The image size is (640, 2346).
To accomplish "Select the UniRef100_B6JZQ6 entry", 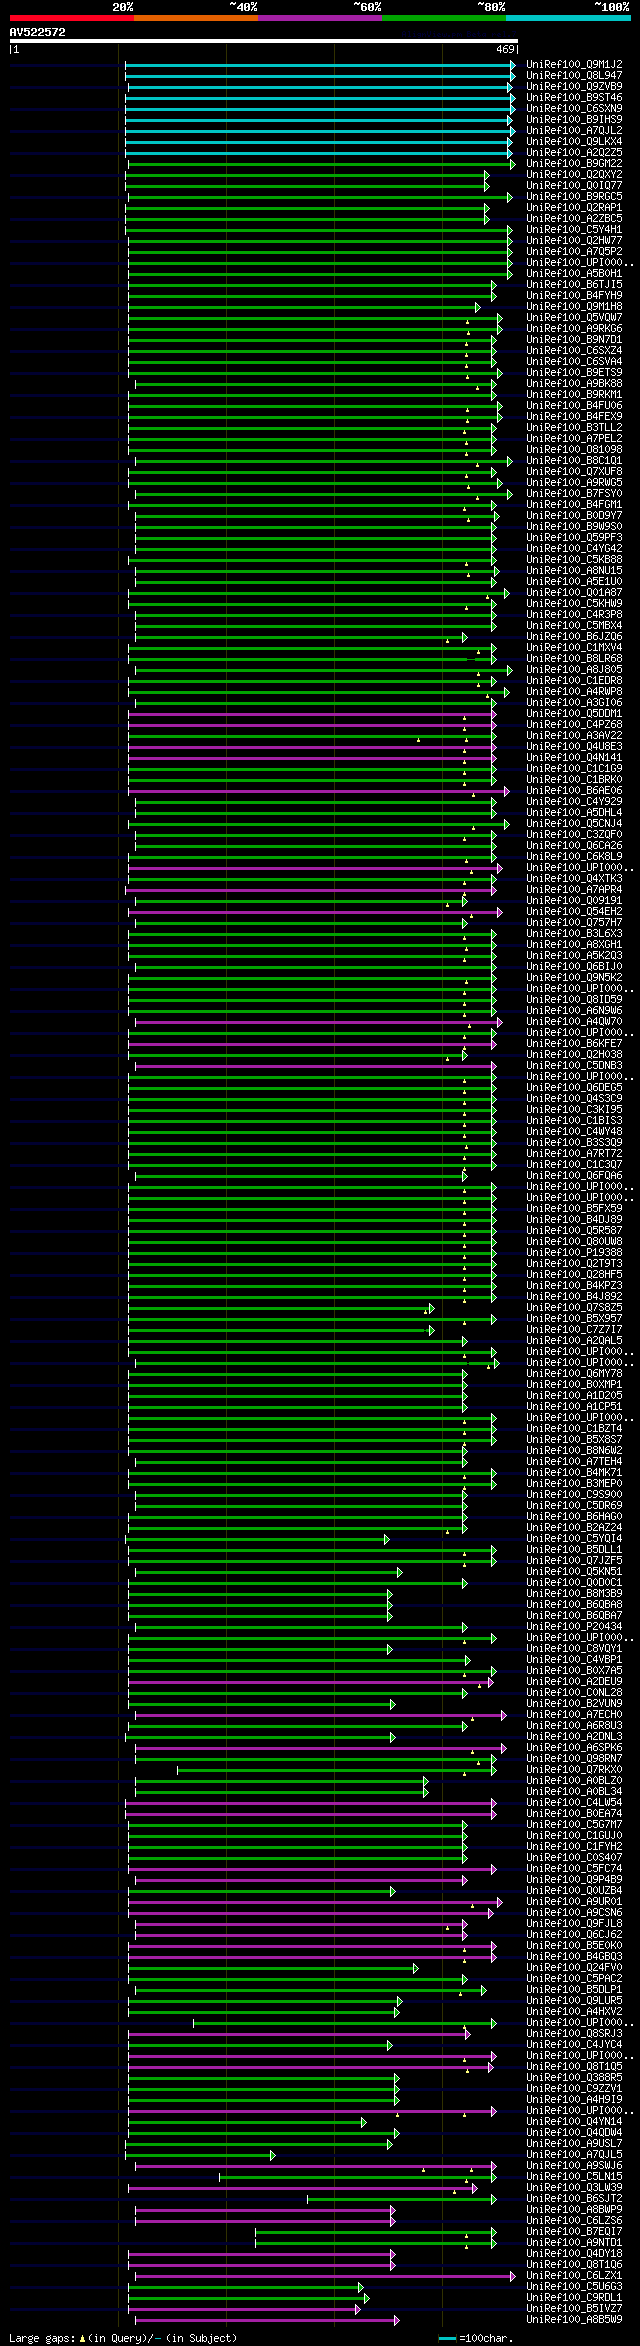I will (574, 636).
